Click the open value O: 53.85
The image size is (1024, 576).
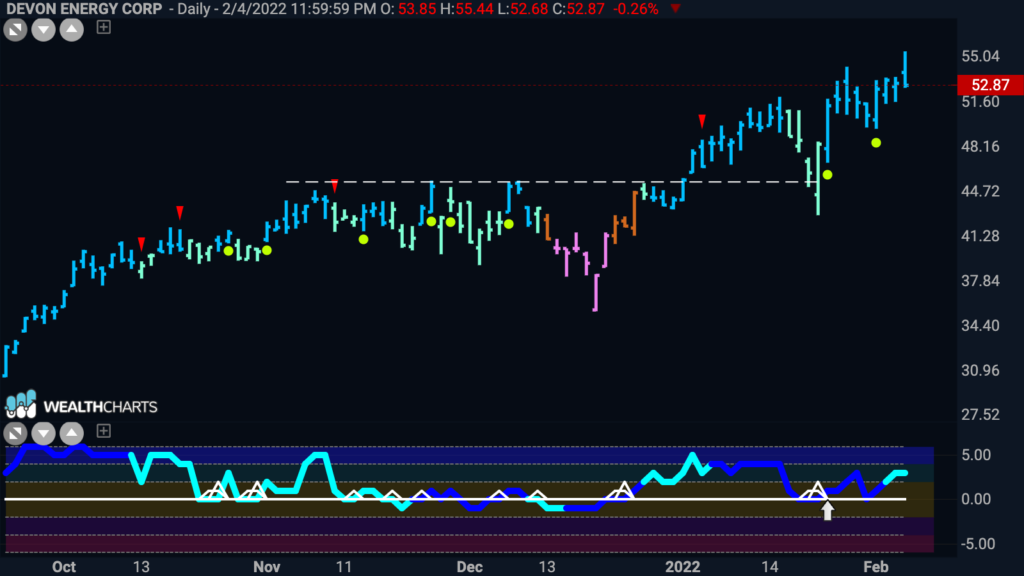[x=409, y=9]
